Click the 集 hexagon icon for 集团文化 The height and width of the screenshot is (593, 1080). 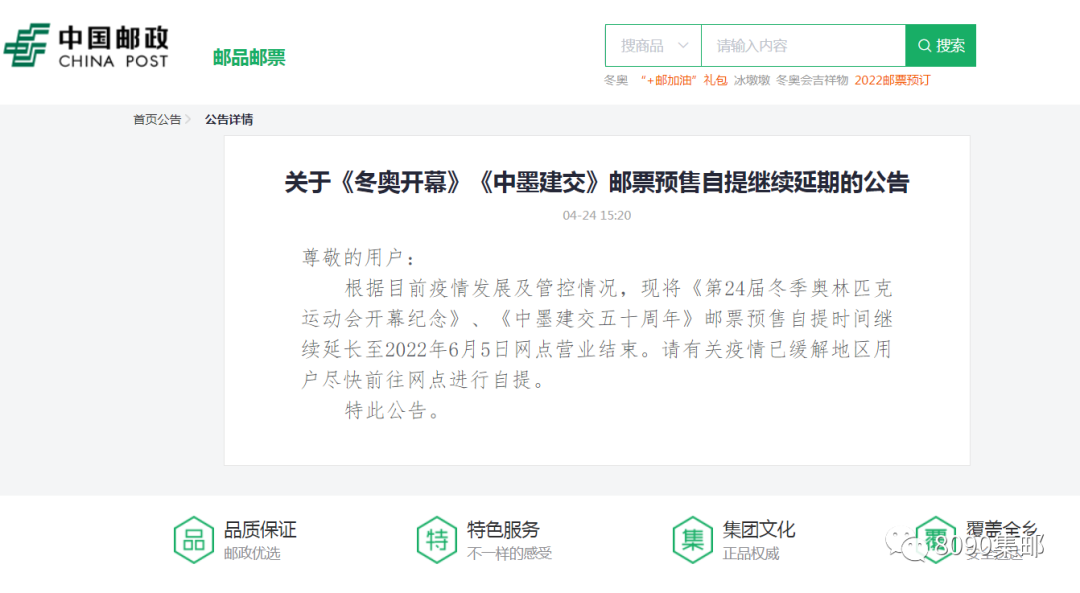click(x=692, y=540)
